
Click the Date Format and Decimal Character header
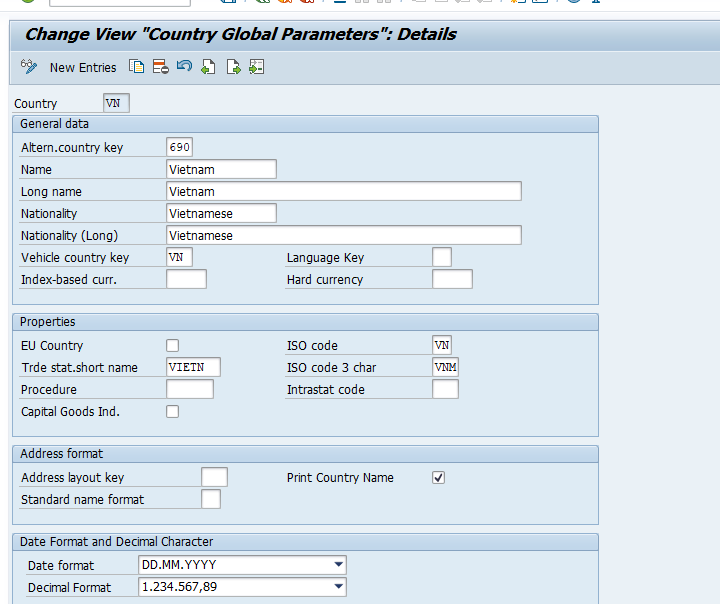pyautogui.click(x=305, y=542)
